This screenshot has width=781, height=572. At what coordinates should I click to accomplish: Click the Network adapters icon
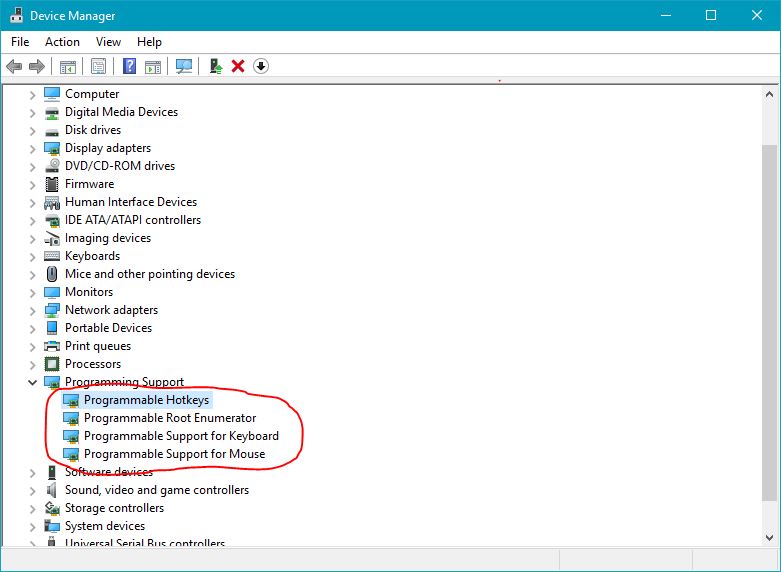click(52, 310)
